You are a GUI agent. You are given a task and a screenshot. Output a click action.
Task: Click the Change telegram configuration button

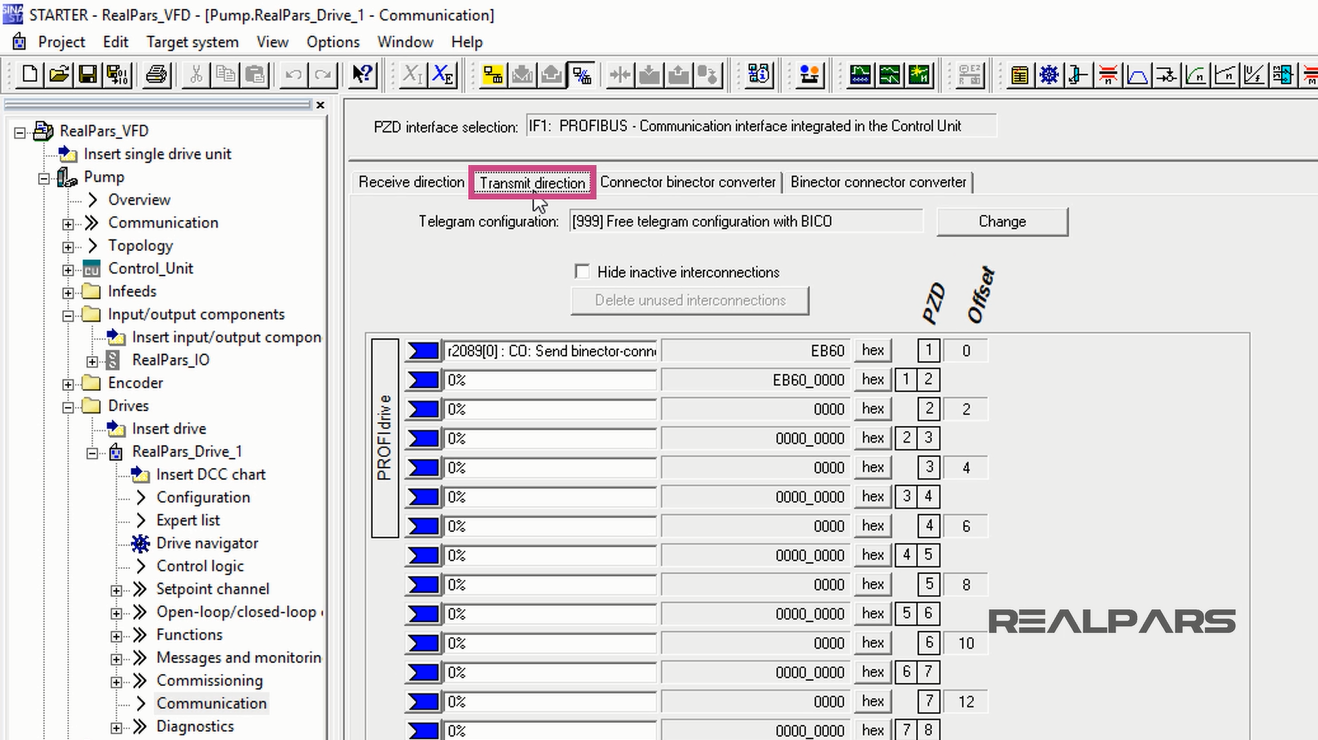[1002, 221]
